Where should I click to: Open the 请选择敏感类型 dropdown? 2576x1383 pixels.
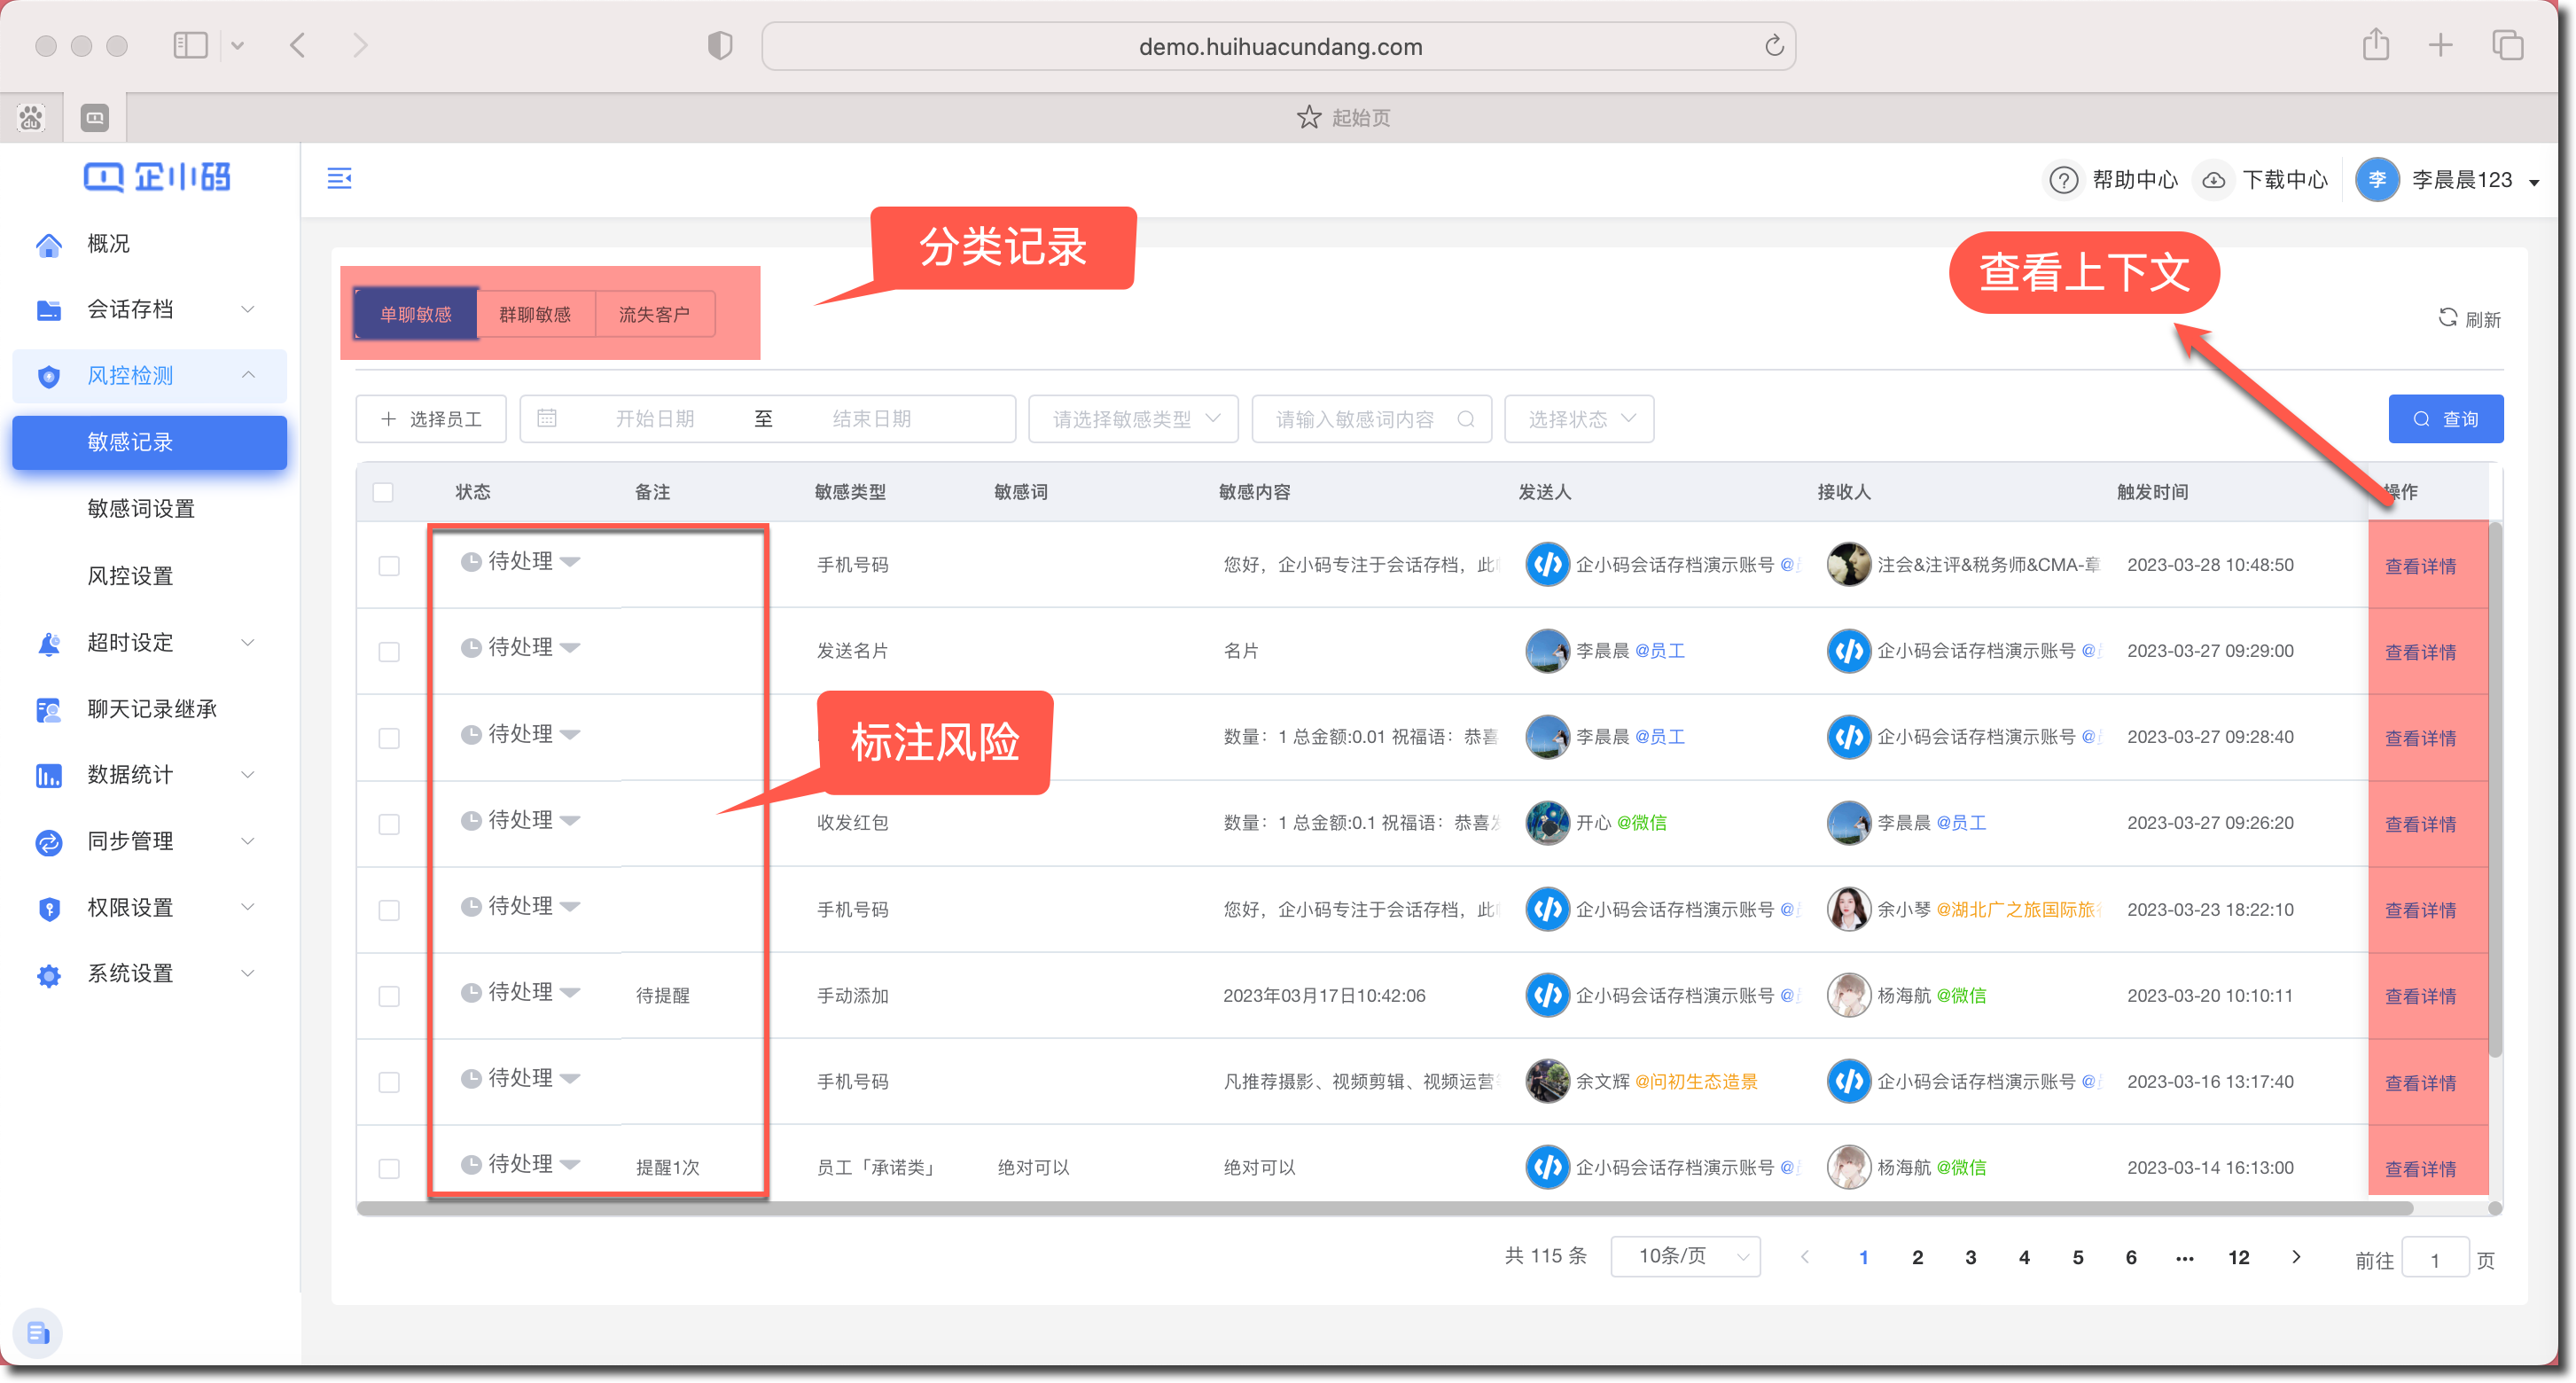click(x=1133, y=419)
